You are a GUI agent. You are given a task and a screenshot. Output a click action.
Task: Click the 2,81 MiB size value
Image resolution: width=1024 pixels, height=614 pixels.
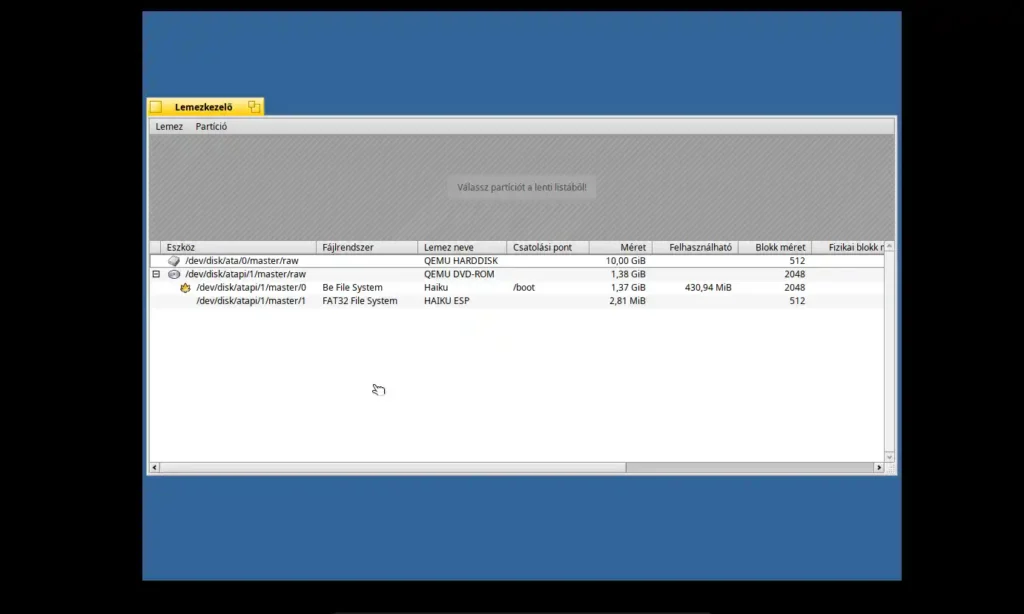click(627, 301)
